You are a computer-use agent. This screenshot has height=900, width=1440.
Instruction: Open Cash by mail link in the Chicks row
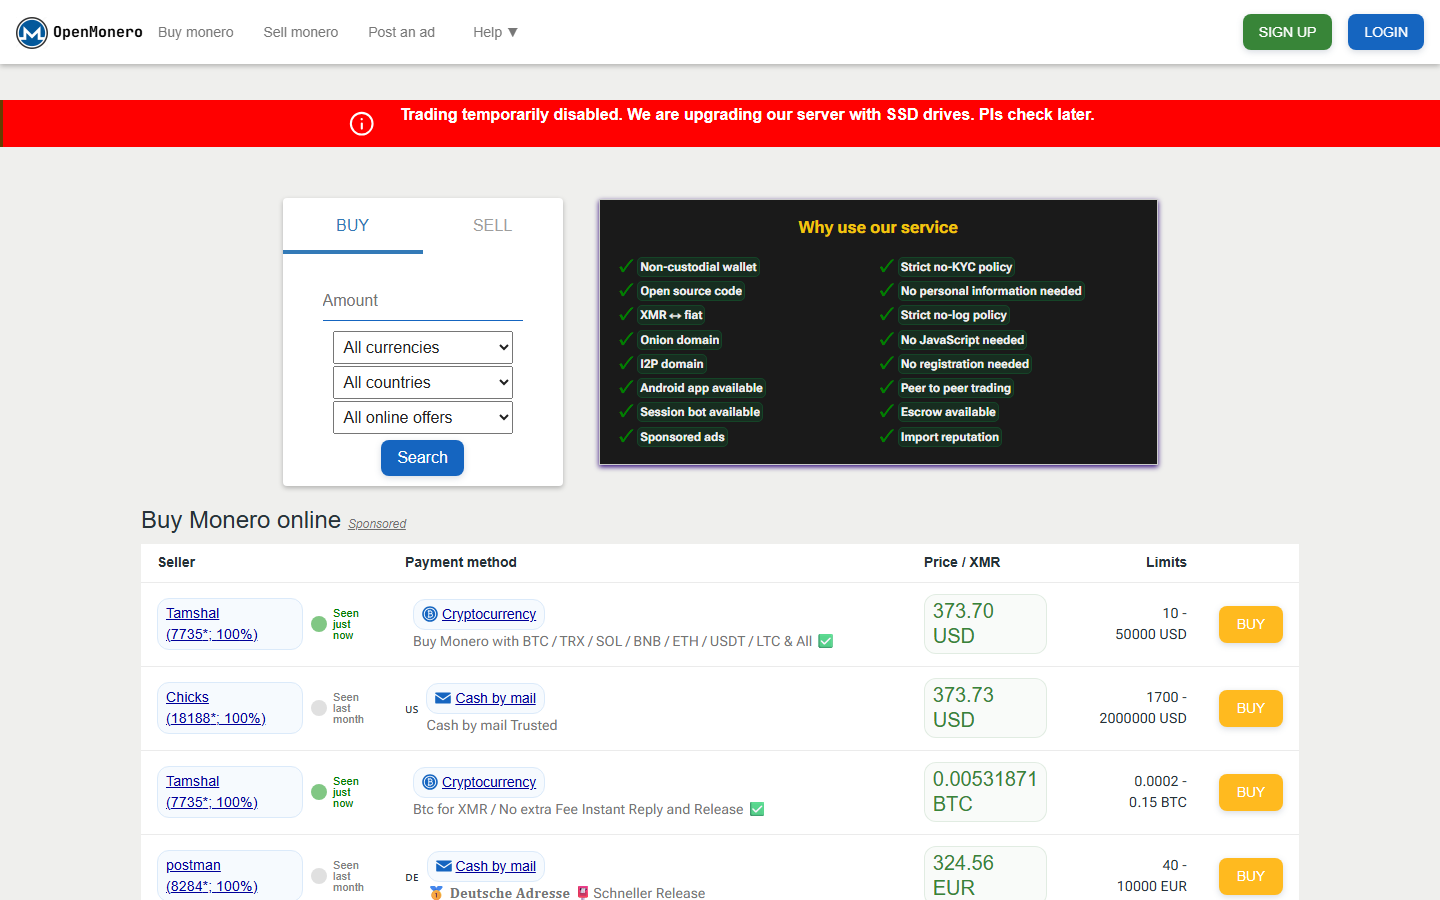pyautogui.click(x=496, y=698)
